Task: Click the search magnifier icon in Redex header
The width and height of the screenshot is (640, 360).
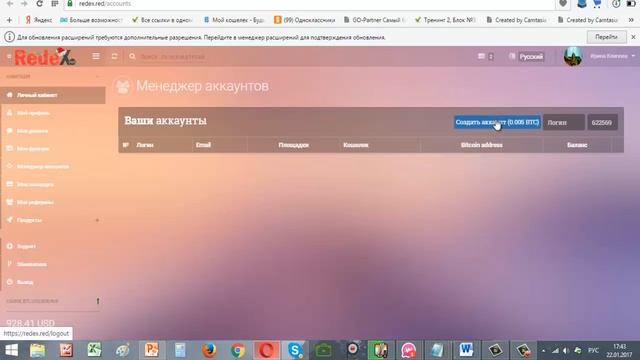Action: coord(132,56)
